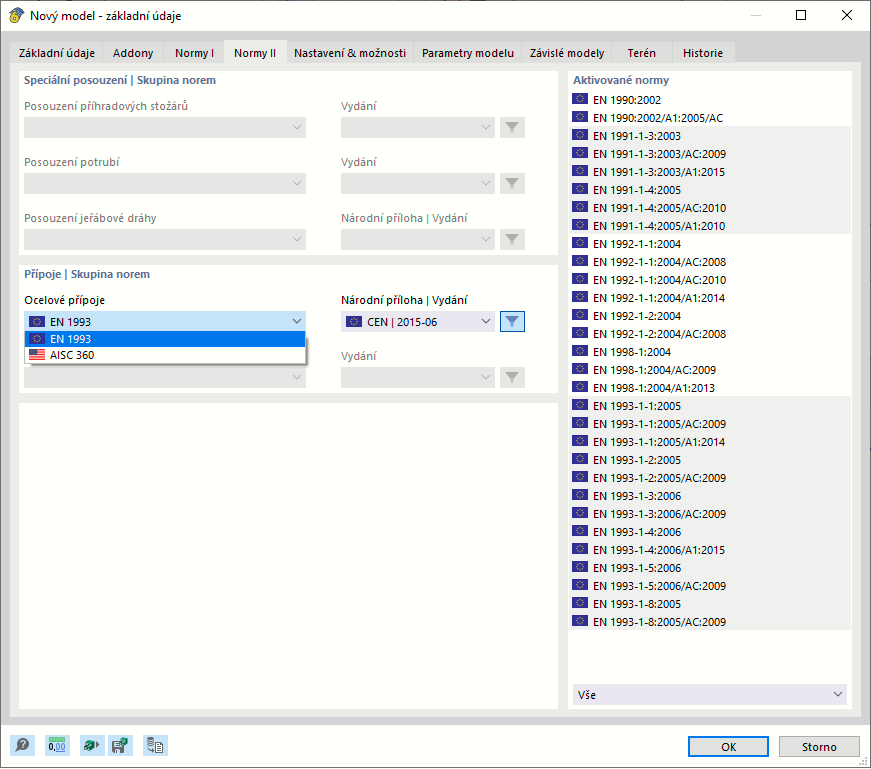Cancel the dialog with Storno

pos(819,746)
